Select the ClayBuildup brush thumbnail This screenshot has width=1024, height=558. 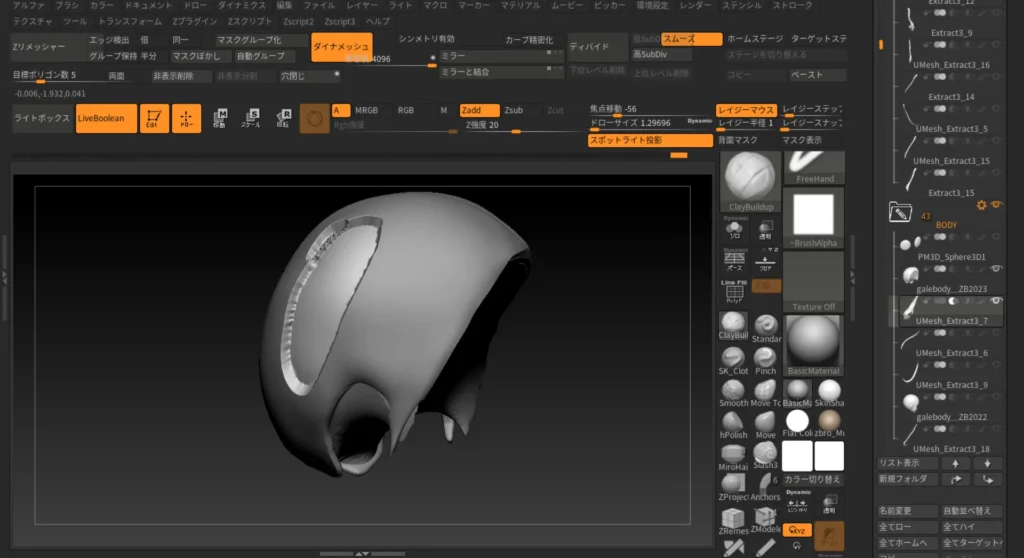(x=749, y=183)
